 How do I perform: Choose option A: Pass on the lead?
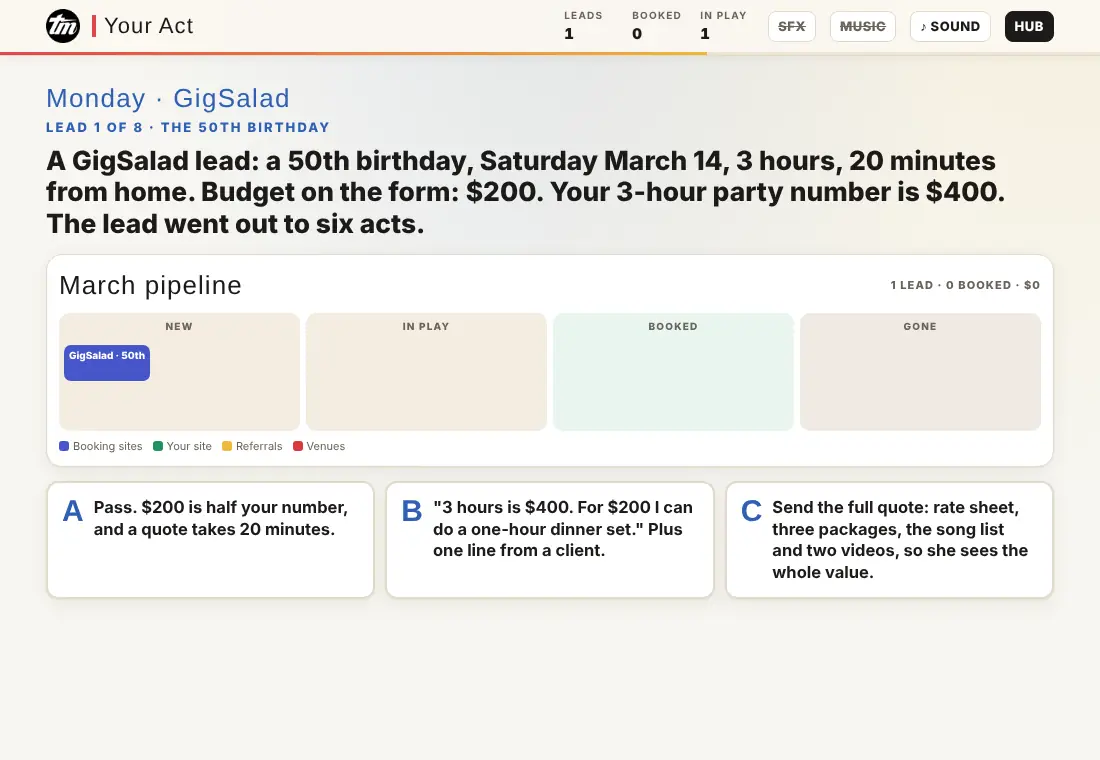[x=210, y=540]
